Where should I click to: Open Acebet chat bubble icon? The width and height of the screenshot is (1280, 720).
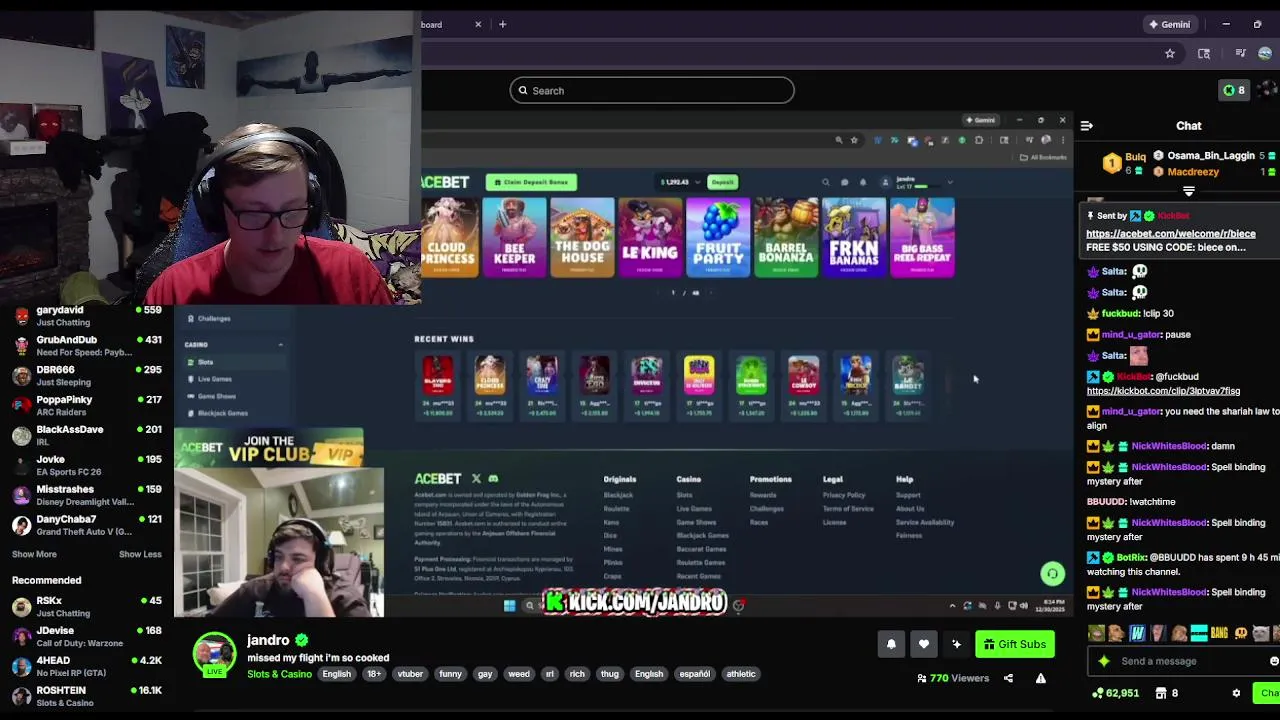pos(844,182)
